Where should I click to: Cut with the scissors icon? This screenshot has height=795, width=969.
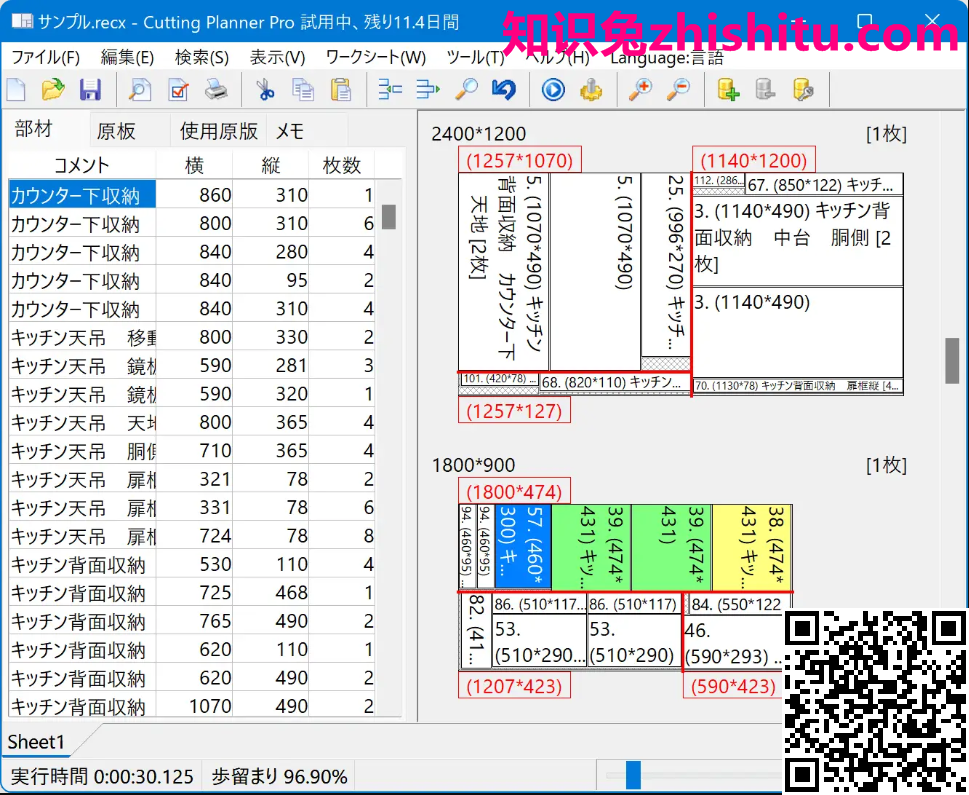[x=265, y=90]
